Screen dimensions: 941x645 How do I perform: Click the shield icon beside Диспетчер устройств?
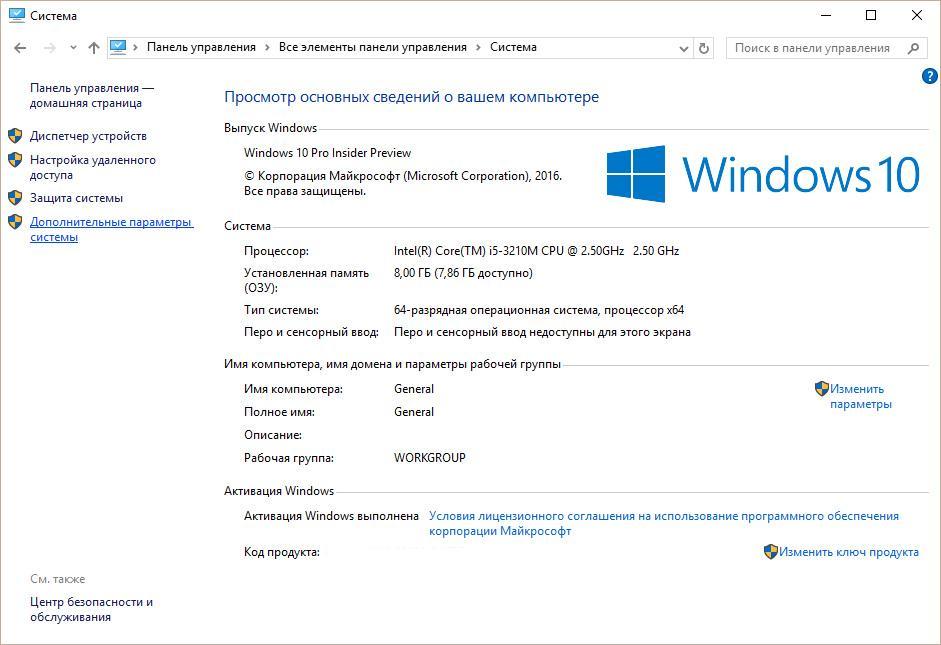16,136
